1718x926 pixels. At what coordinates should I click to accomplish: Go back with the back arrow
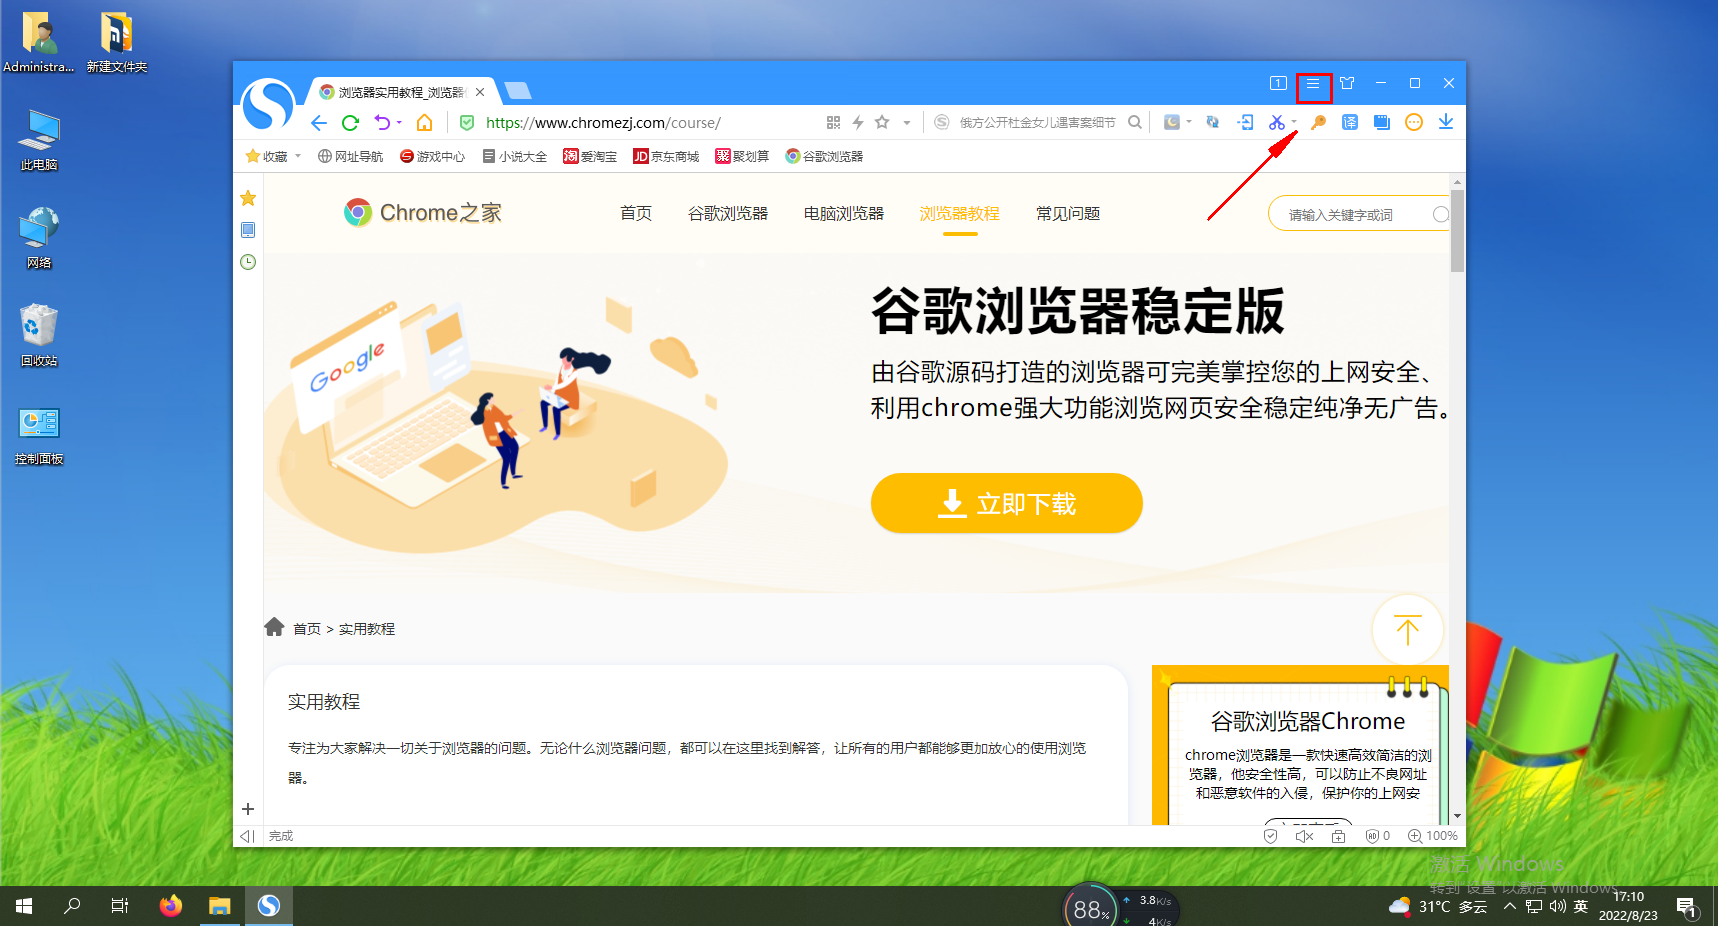click(319, 123)
